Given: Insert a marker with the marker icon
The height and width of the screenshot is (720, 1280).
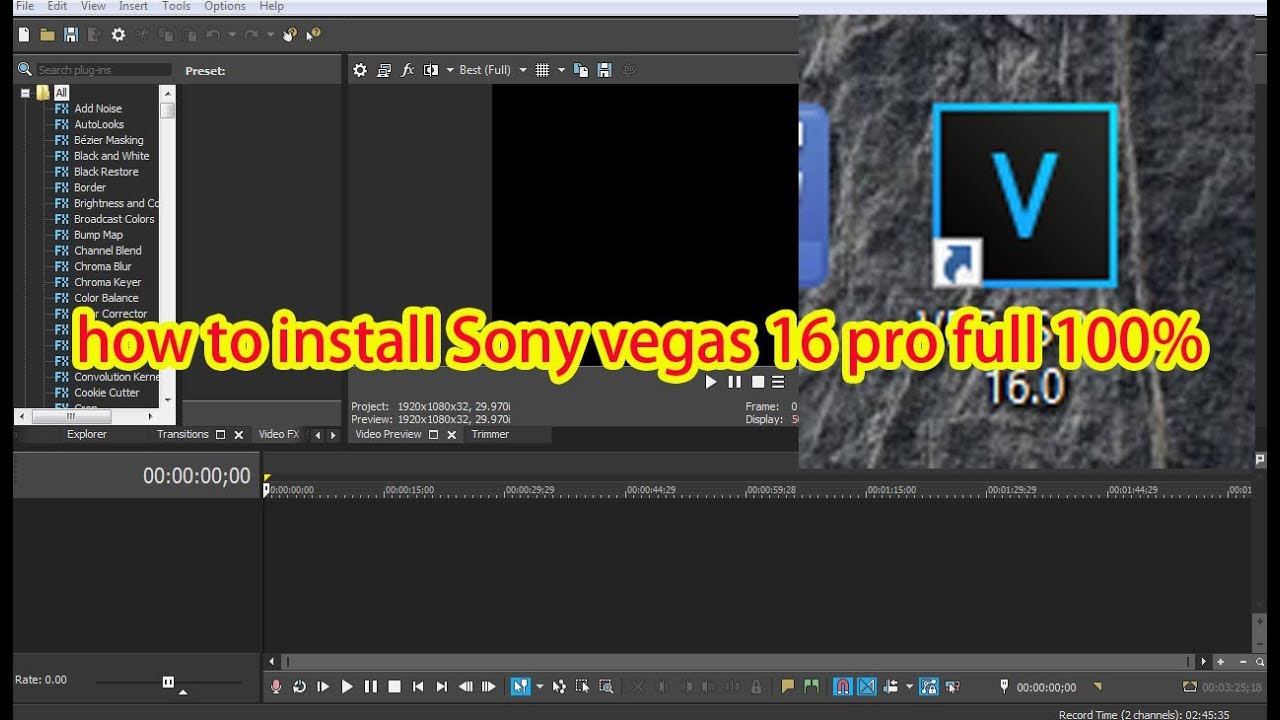Looking at the screenshot, I should pos(787,687).
